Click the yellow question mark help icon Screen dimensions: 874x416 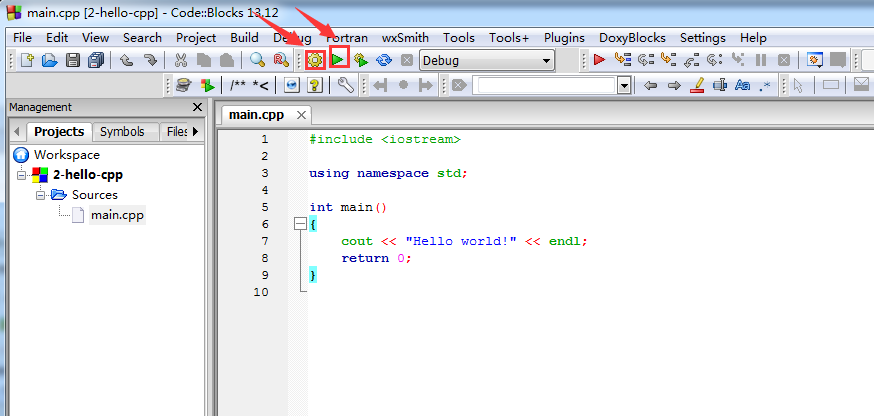315,85
